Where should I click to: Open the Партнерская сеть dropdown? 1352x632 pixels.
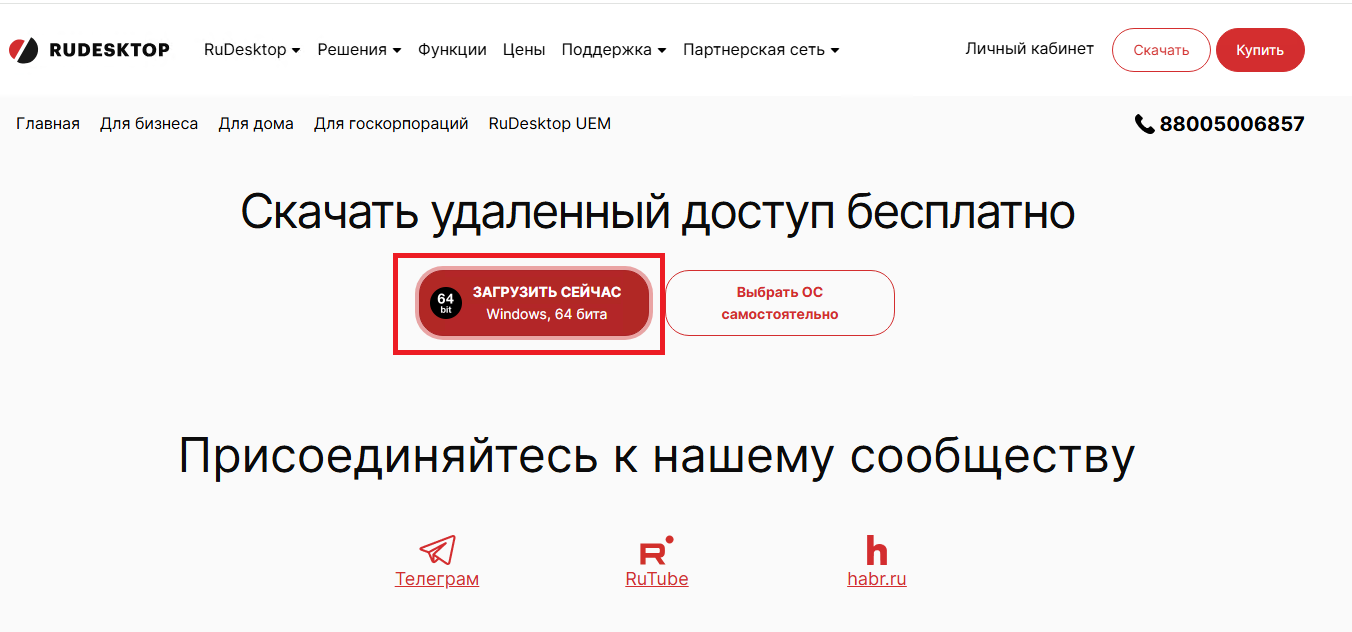[760, 50]
